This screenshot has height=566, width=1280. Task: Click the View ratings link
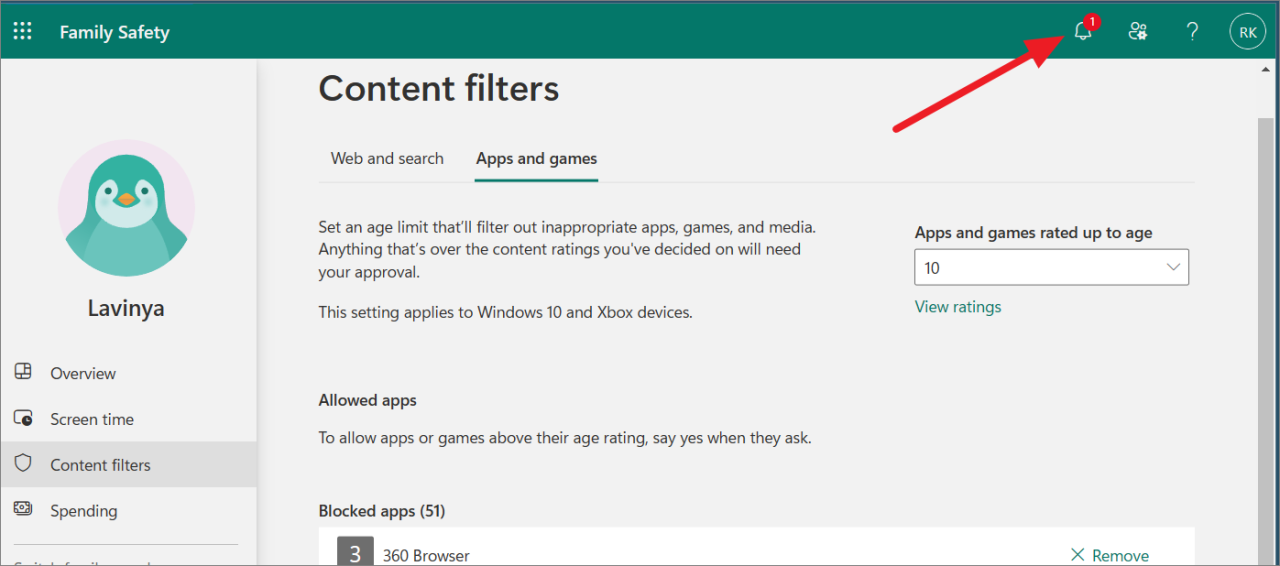957,307
